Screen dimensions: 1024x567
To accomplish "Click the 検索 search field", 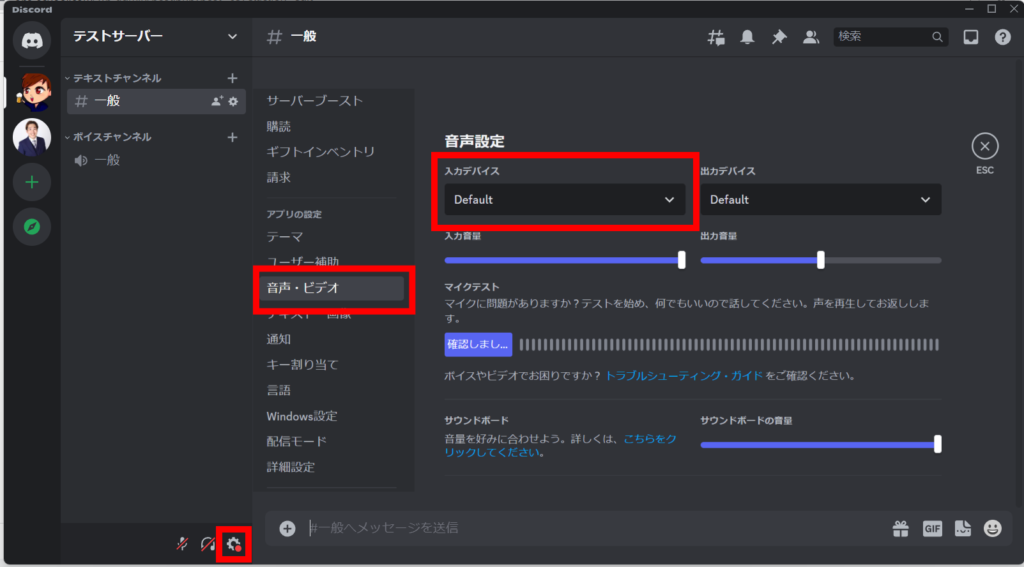I will [891, 37].
